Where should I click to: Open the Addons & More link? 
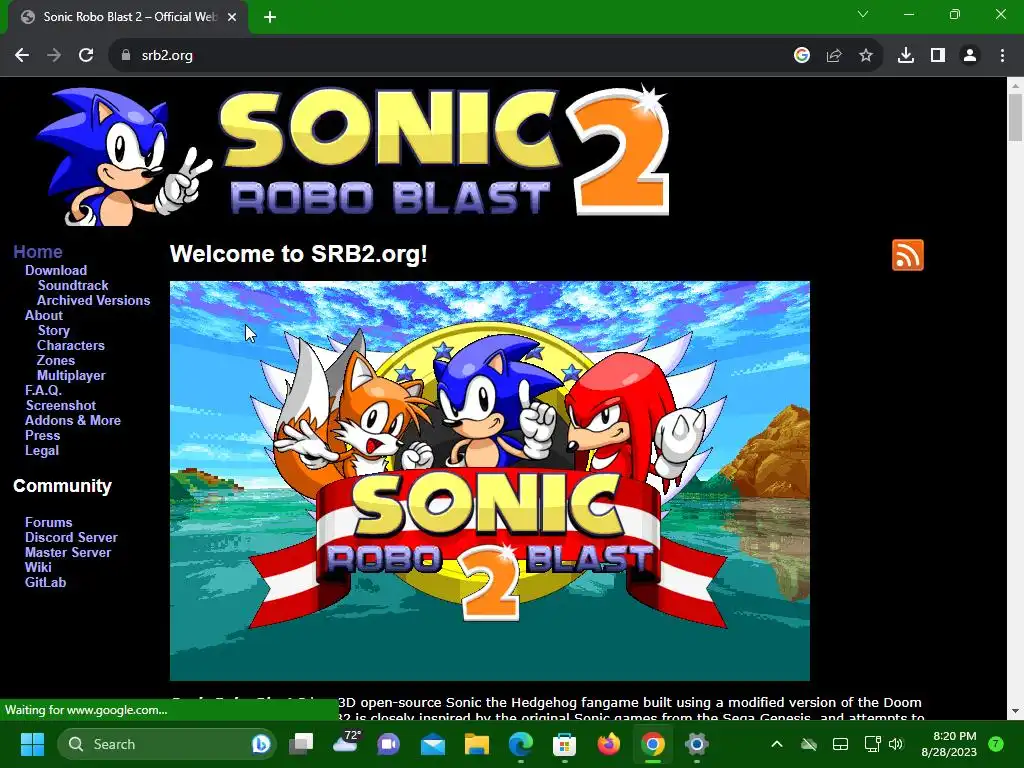point(72,421)
